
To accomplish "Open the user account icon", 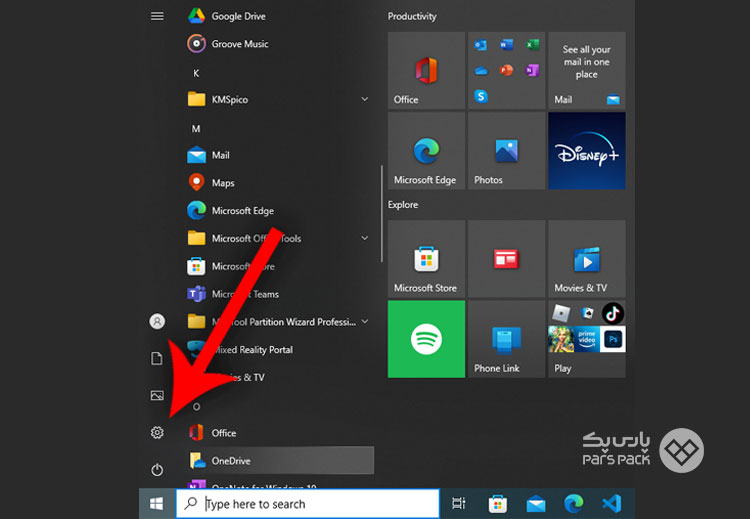I will pyautogui.click(x=157, y=321).
